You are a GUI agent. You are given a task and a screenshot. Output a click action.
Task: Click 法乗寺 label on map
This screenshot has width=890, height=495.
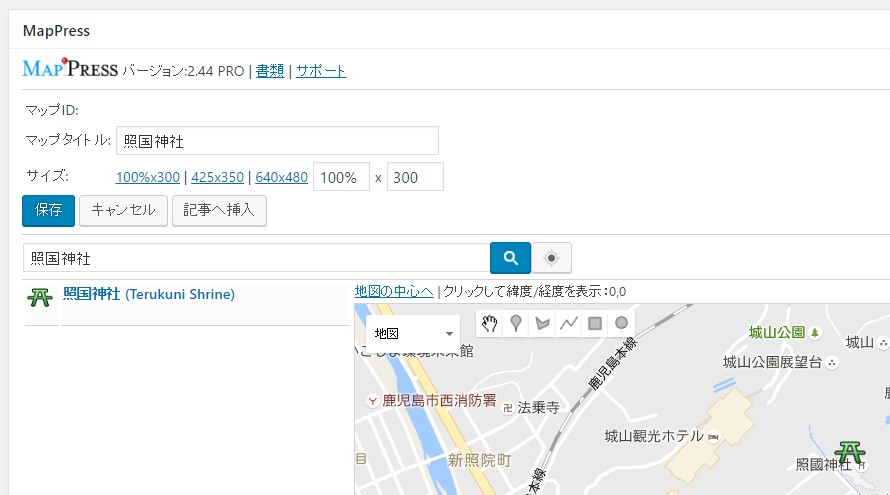coord(538,408)
